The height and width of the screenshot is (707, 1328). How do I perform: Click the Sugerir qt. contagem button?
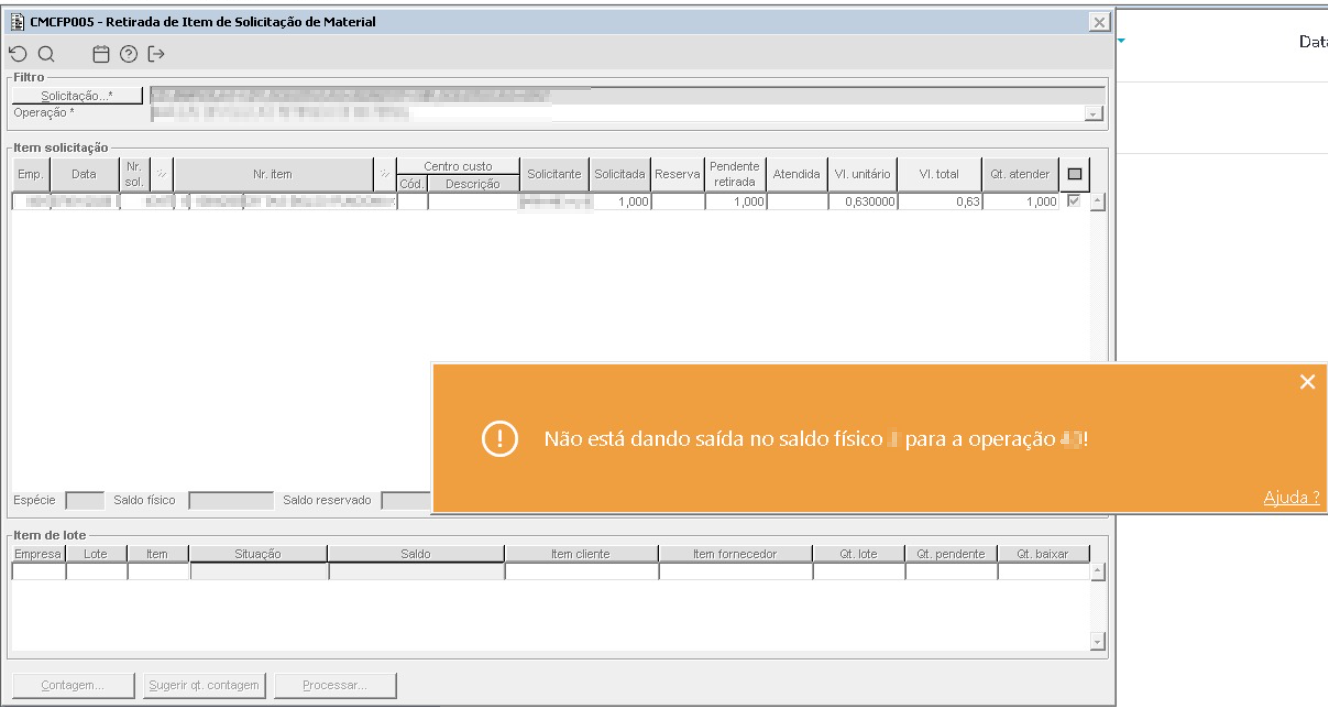204,686
